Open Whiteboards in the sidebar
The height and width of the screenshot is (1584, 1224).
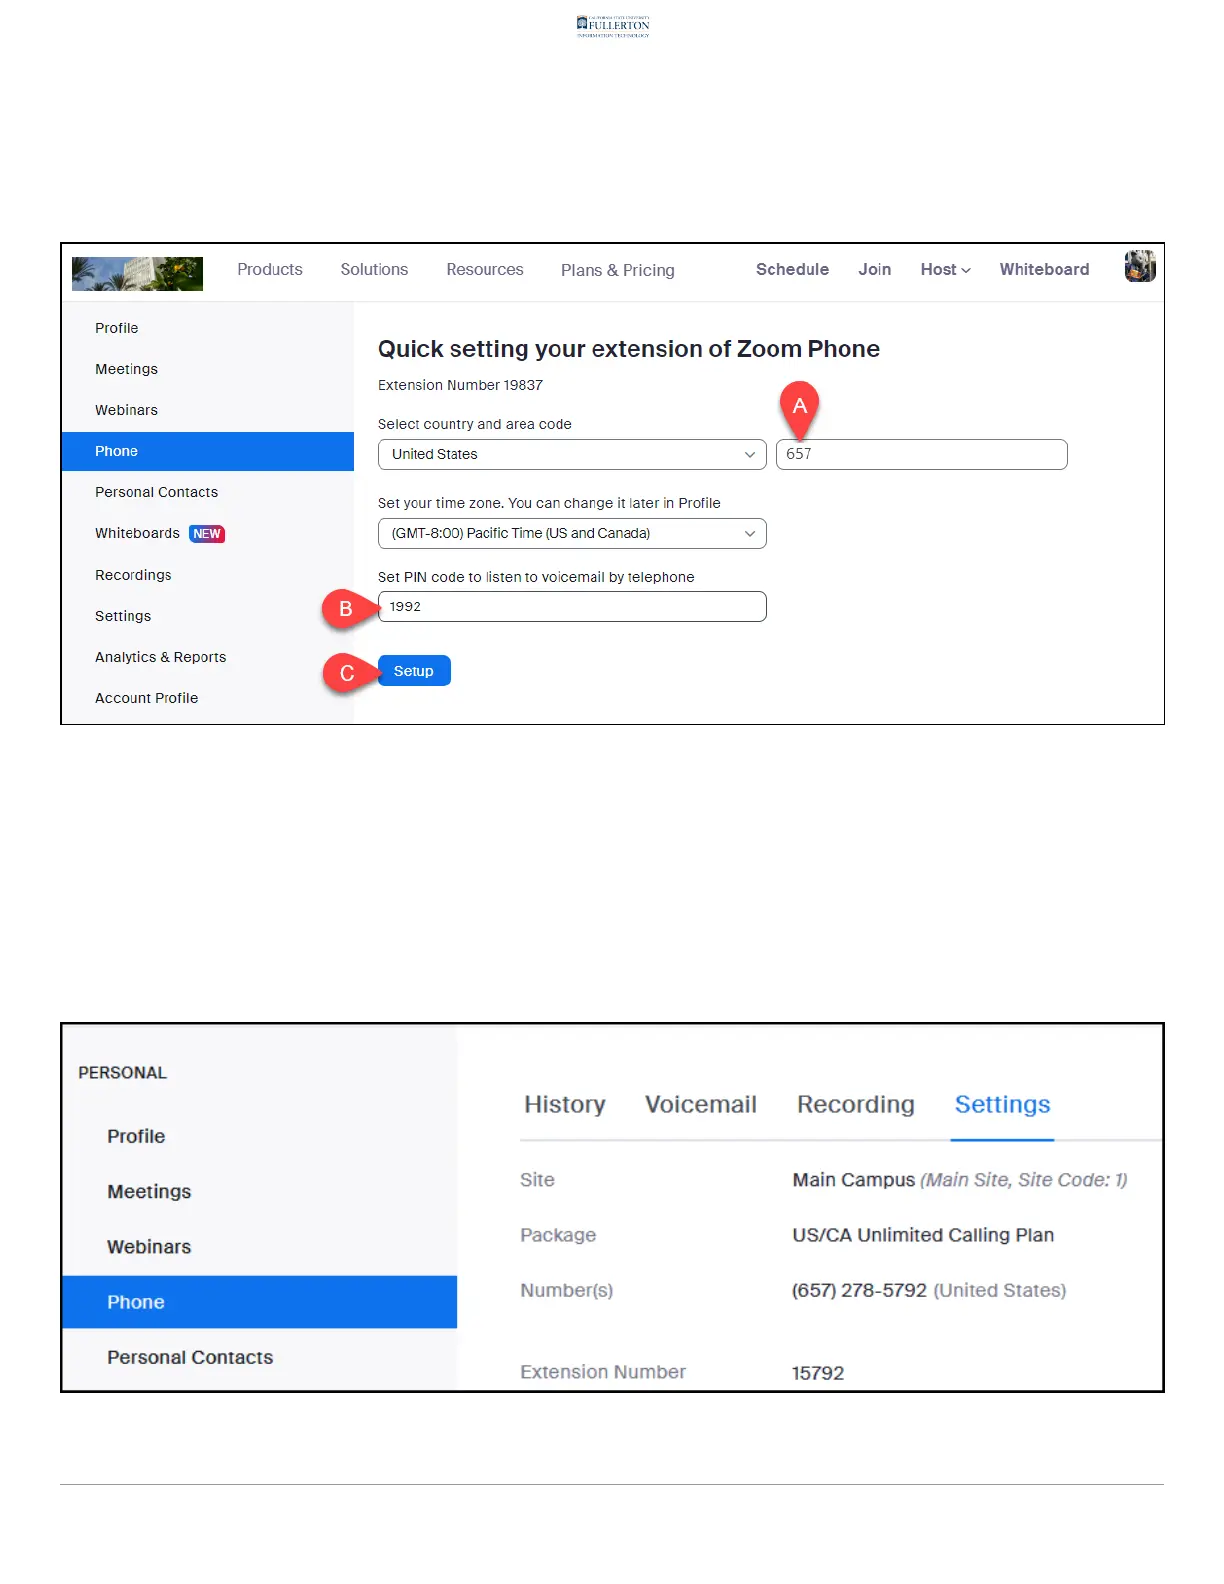point(137,533)
